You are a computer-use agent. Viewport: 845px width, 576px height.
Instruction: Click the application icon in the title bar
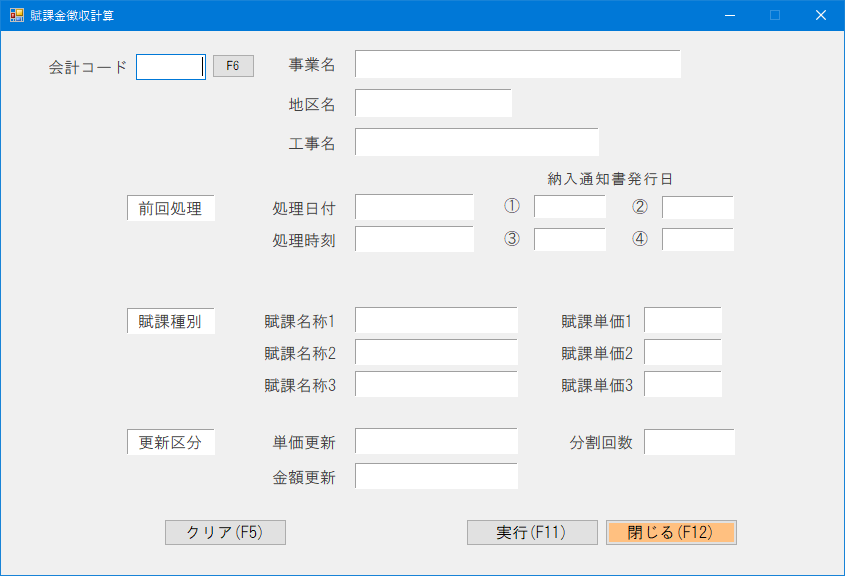pos(14,15)
